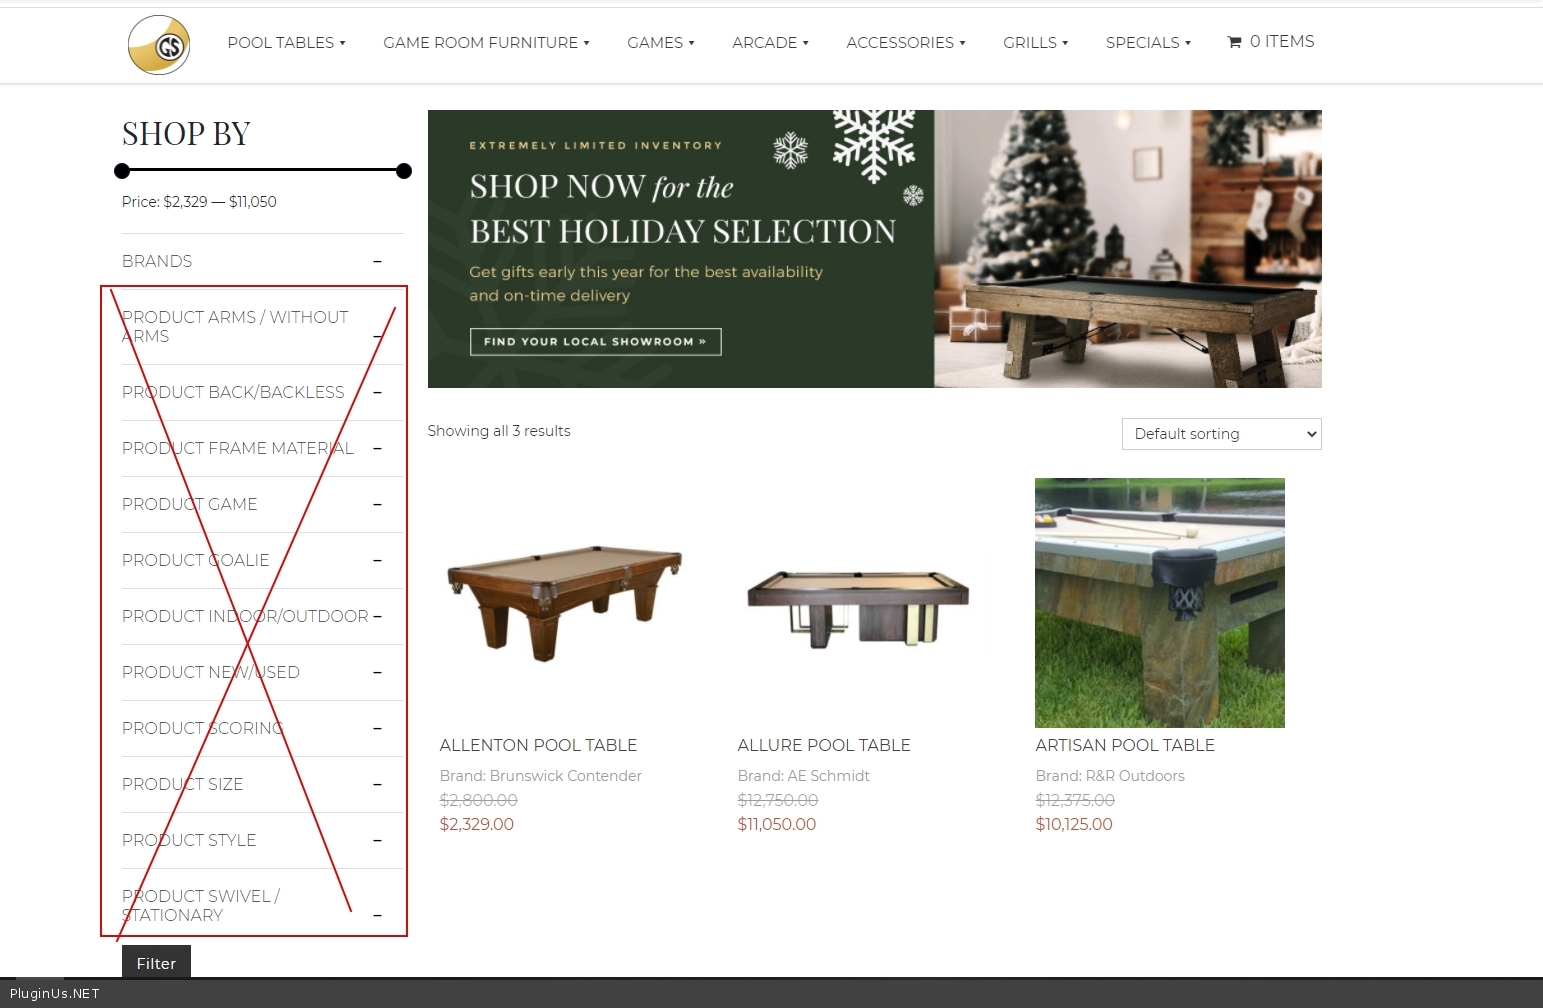
Task: Collapse Product Back/Backless filter
Action: coord(377,393)
